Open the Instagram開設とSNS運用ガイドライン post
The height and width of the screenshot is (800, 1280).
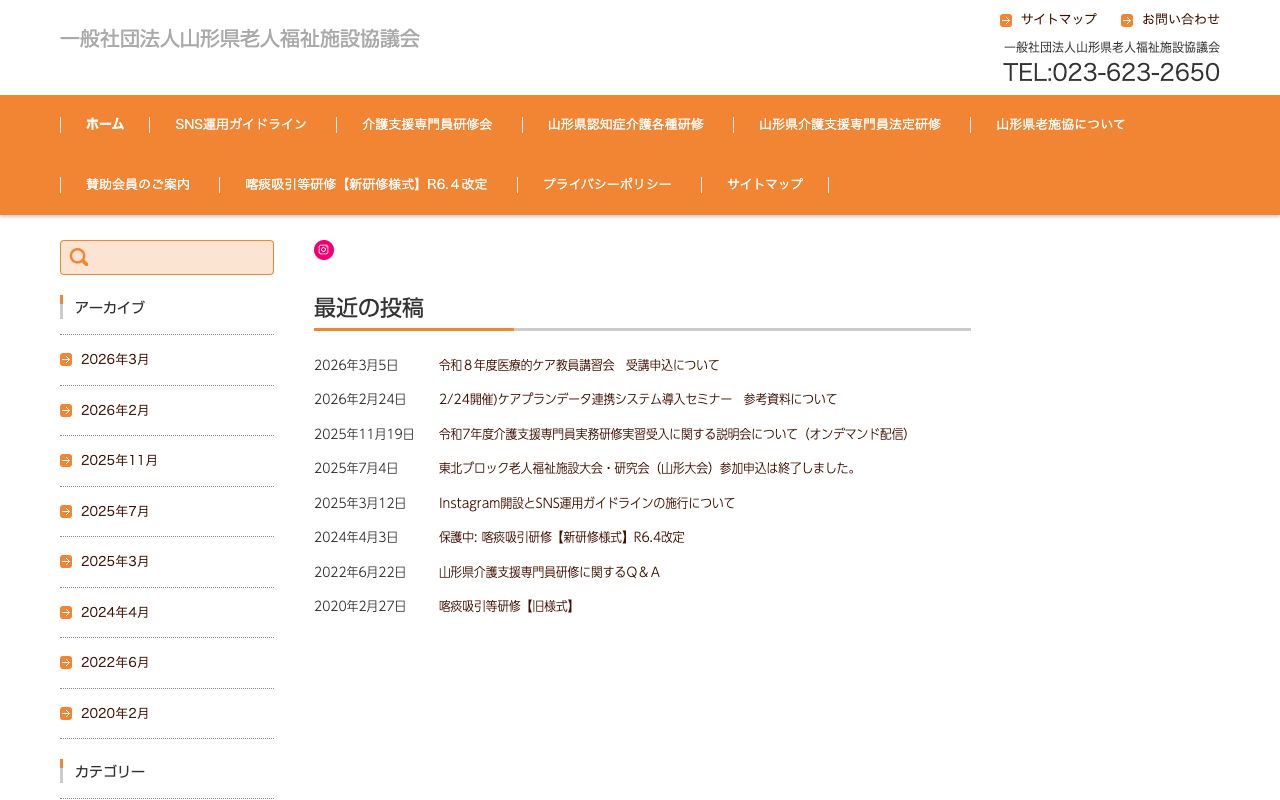587,503
